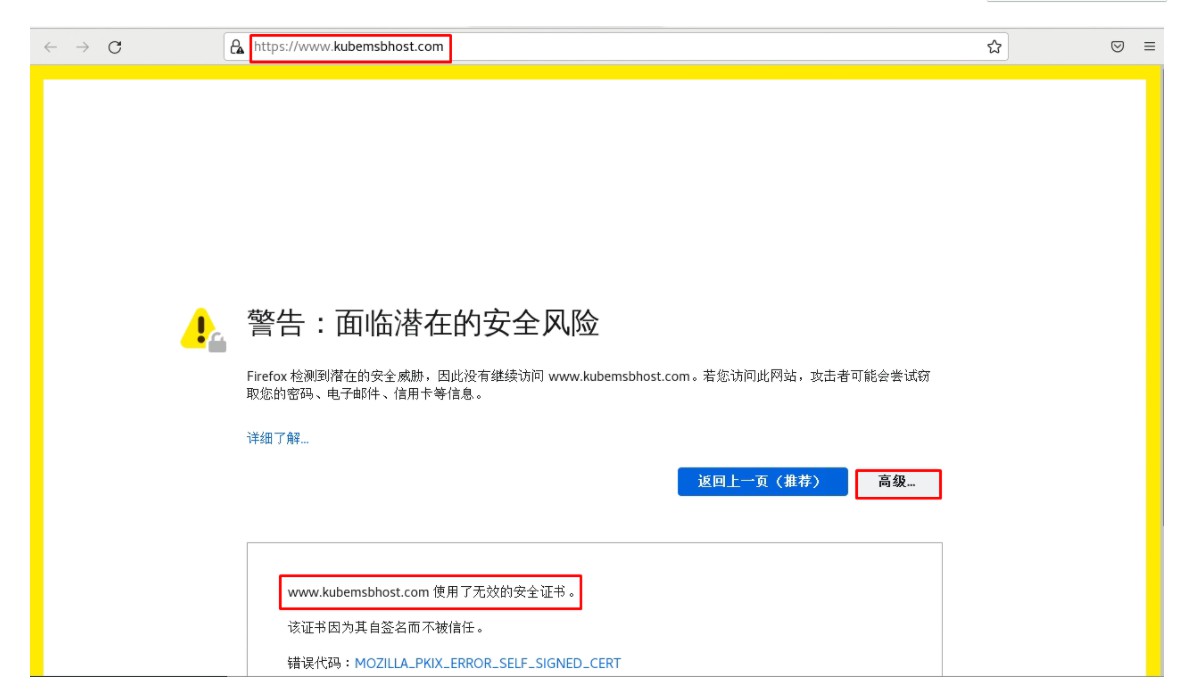This screenshot has height=689, width=1181.
Task: Click the MOZILLA_PKIX_ERROR_SELF_SIGNED_CERT error code link
Action: (487, 663)
